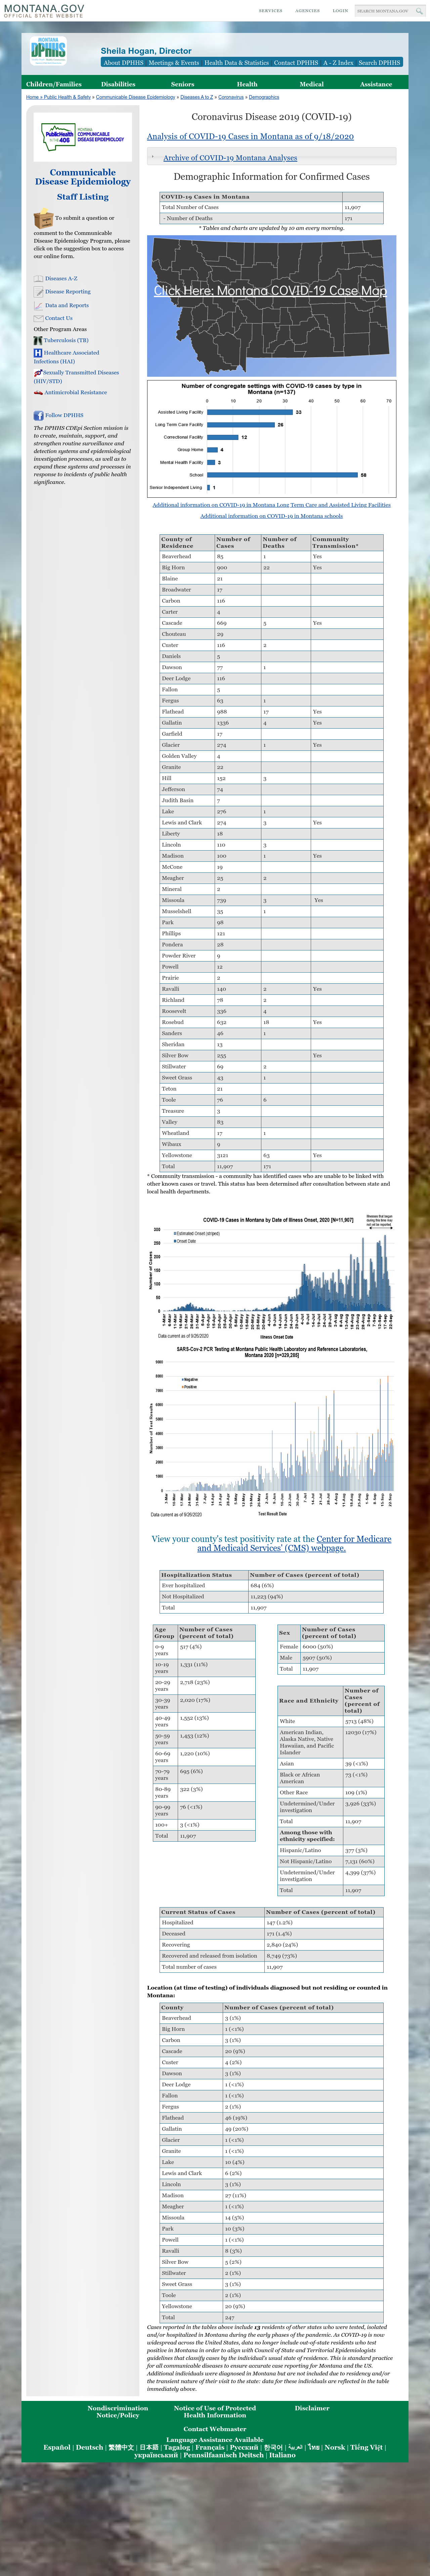Open the Children/Families navigation menu

click(x=54, y=84)
